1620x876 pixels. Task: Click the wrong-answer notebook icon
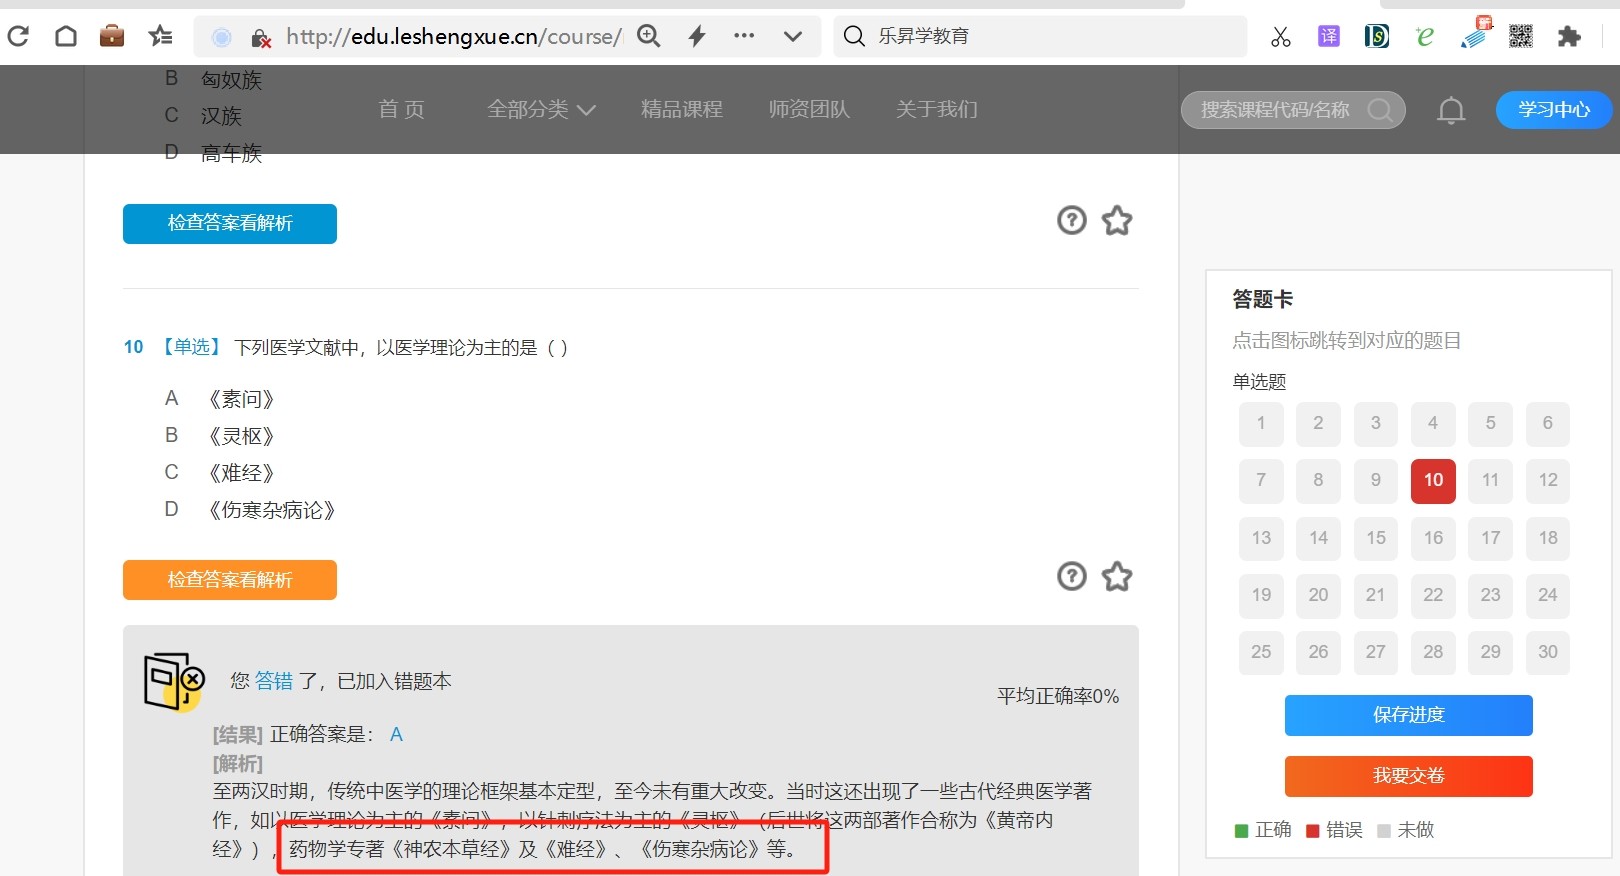coord(174,682)
